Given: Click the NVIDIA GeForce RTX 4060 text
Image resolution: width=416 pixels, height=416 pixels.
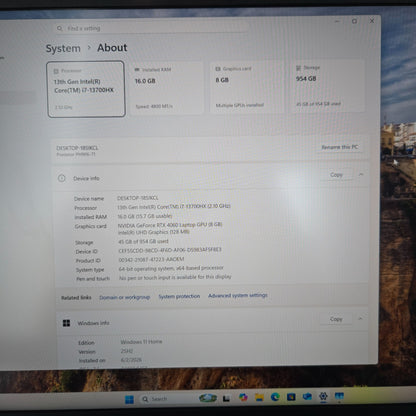Looking at the screenshot, I should 170,225.
